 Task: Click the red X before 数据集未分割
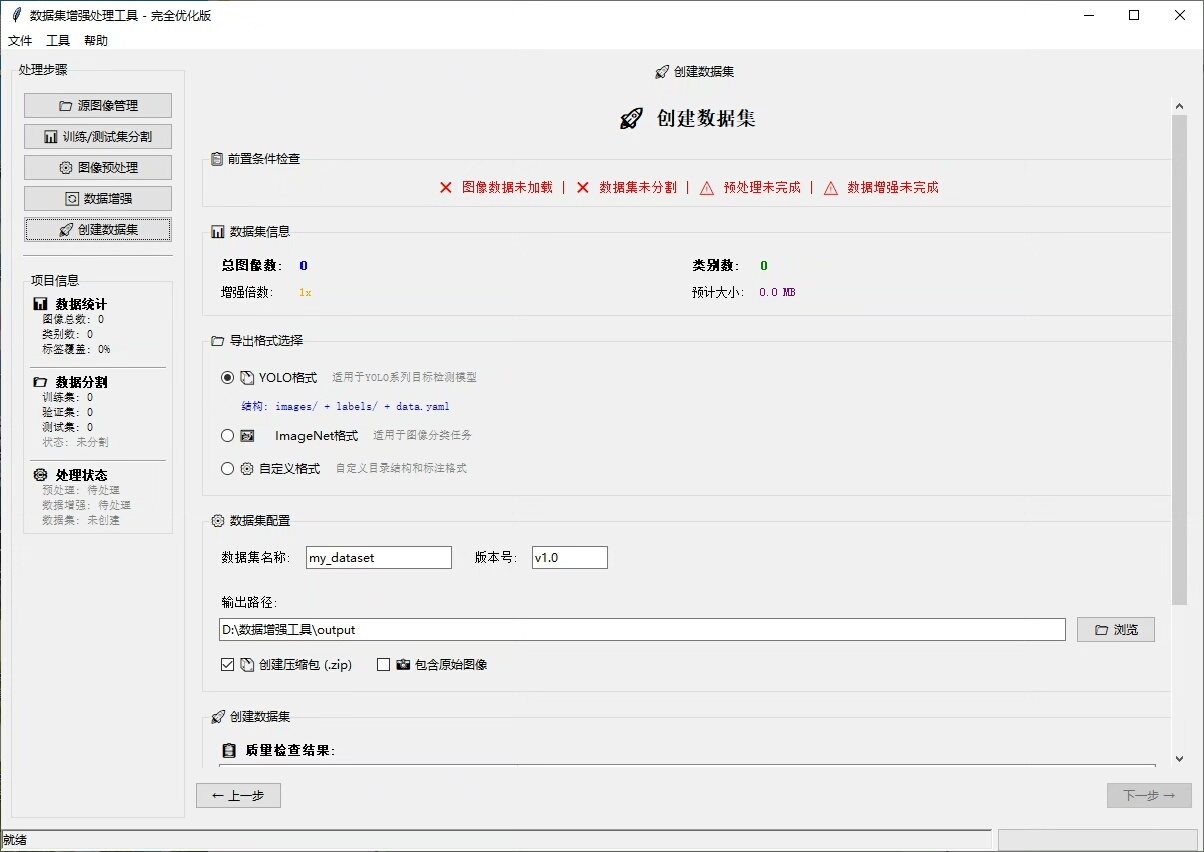click(583, 187)
